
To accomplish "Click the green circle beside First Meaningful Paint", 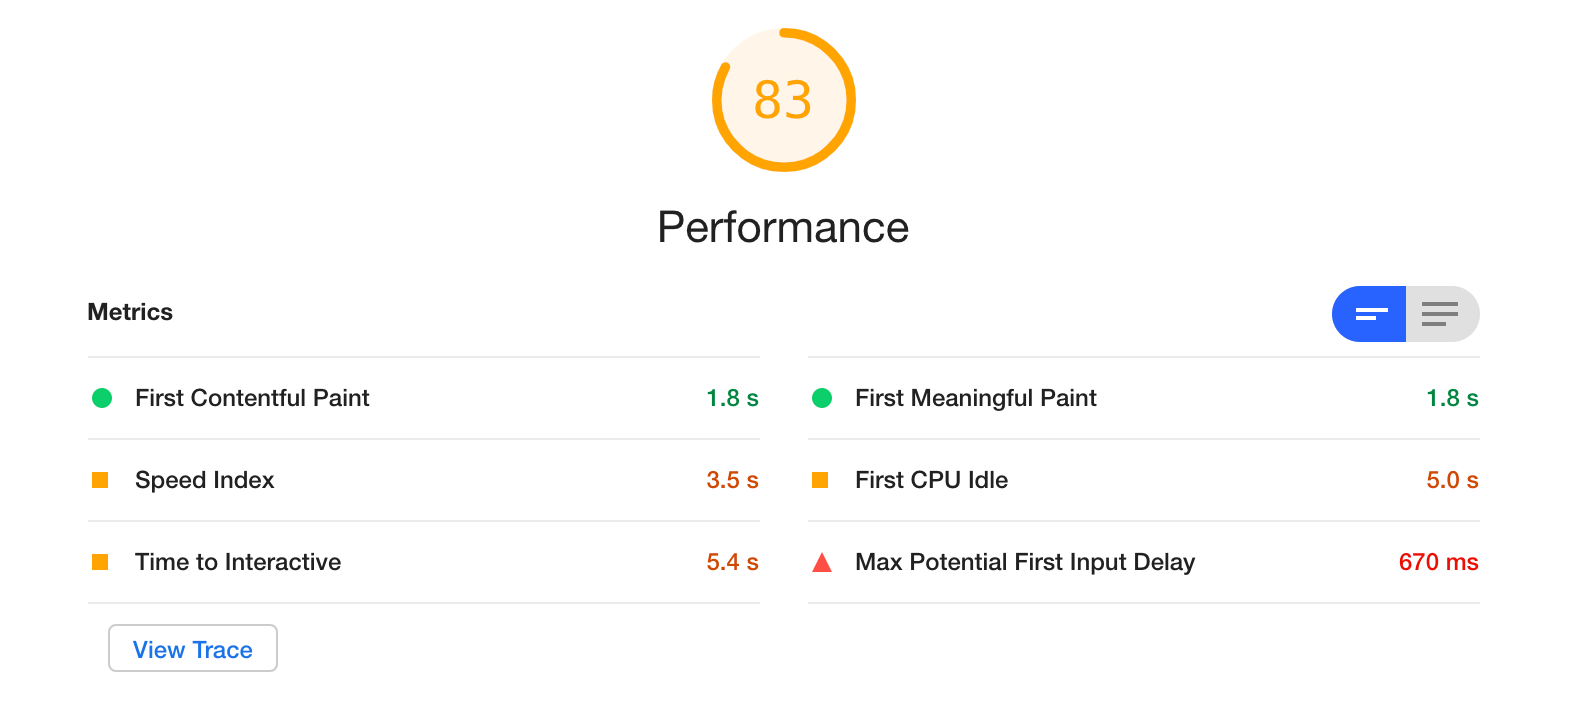I will (822, 398).
